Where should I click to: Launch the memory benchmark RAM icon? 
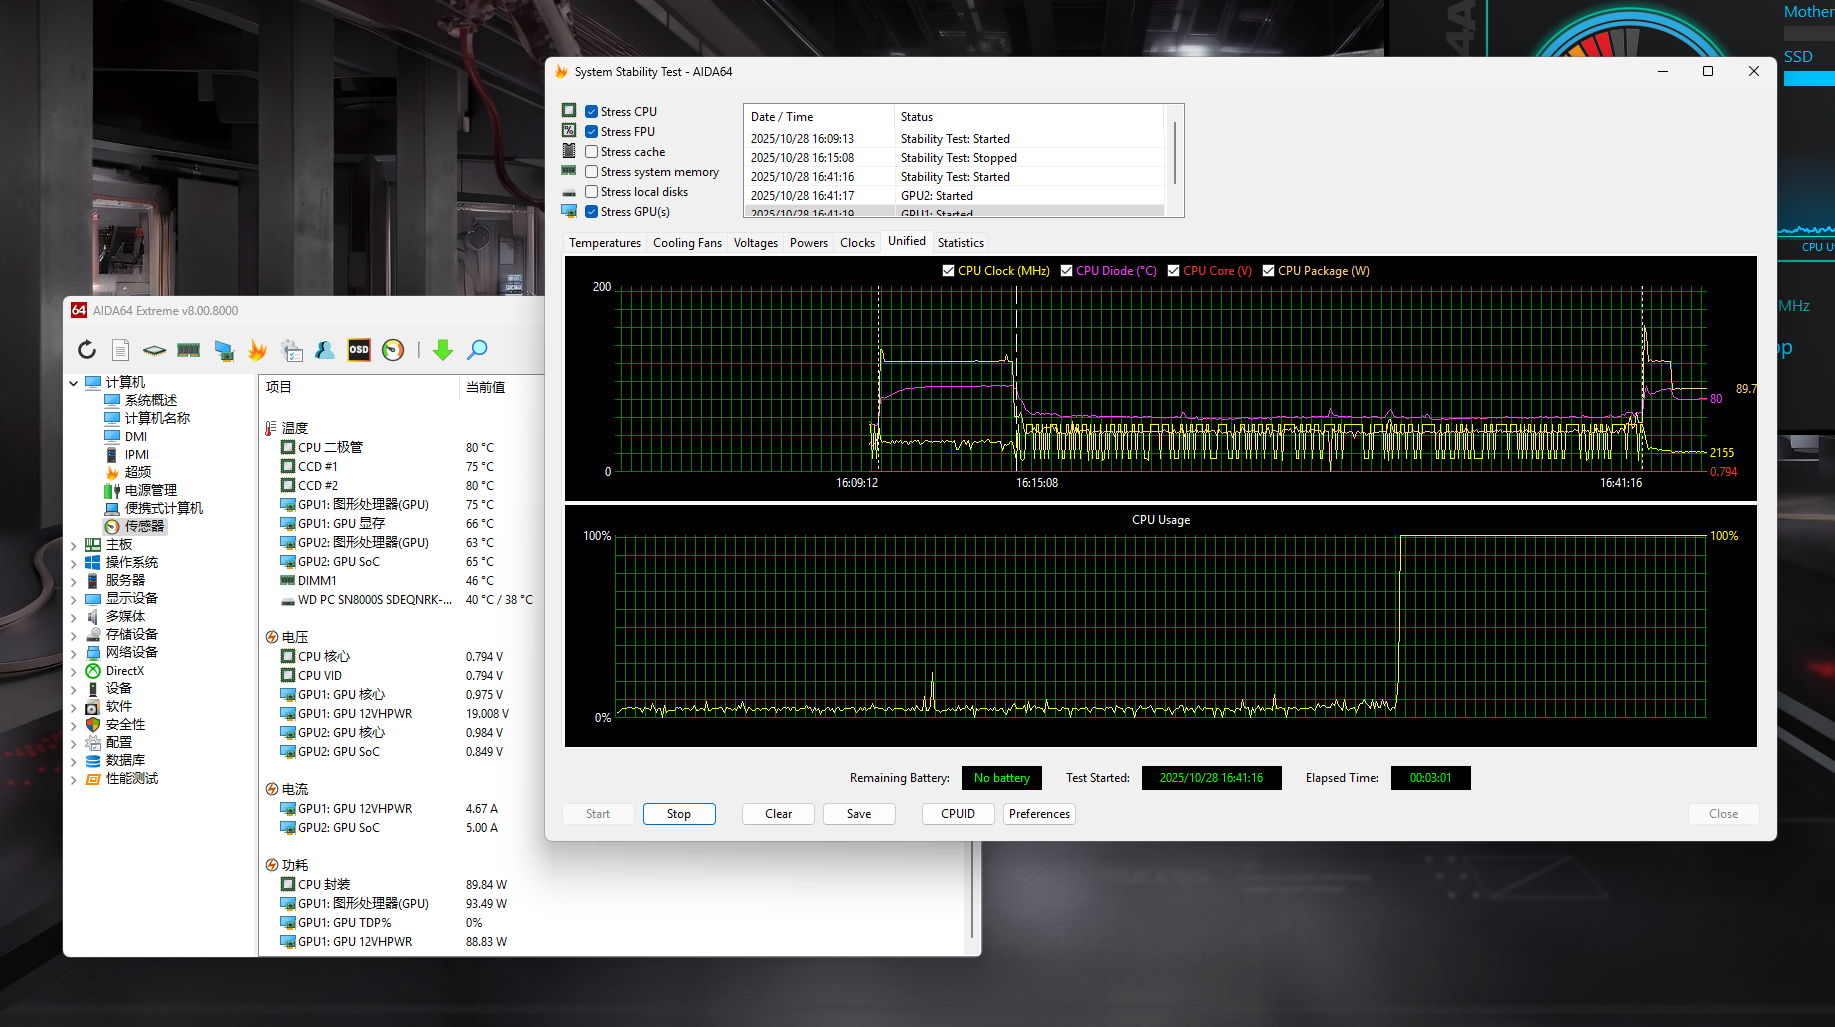click(188, 350)
